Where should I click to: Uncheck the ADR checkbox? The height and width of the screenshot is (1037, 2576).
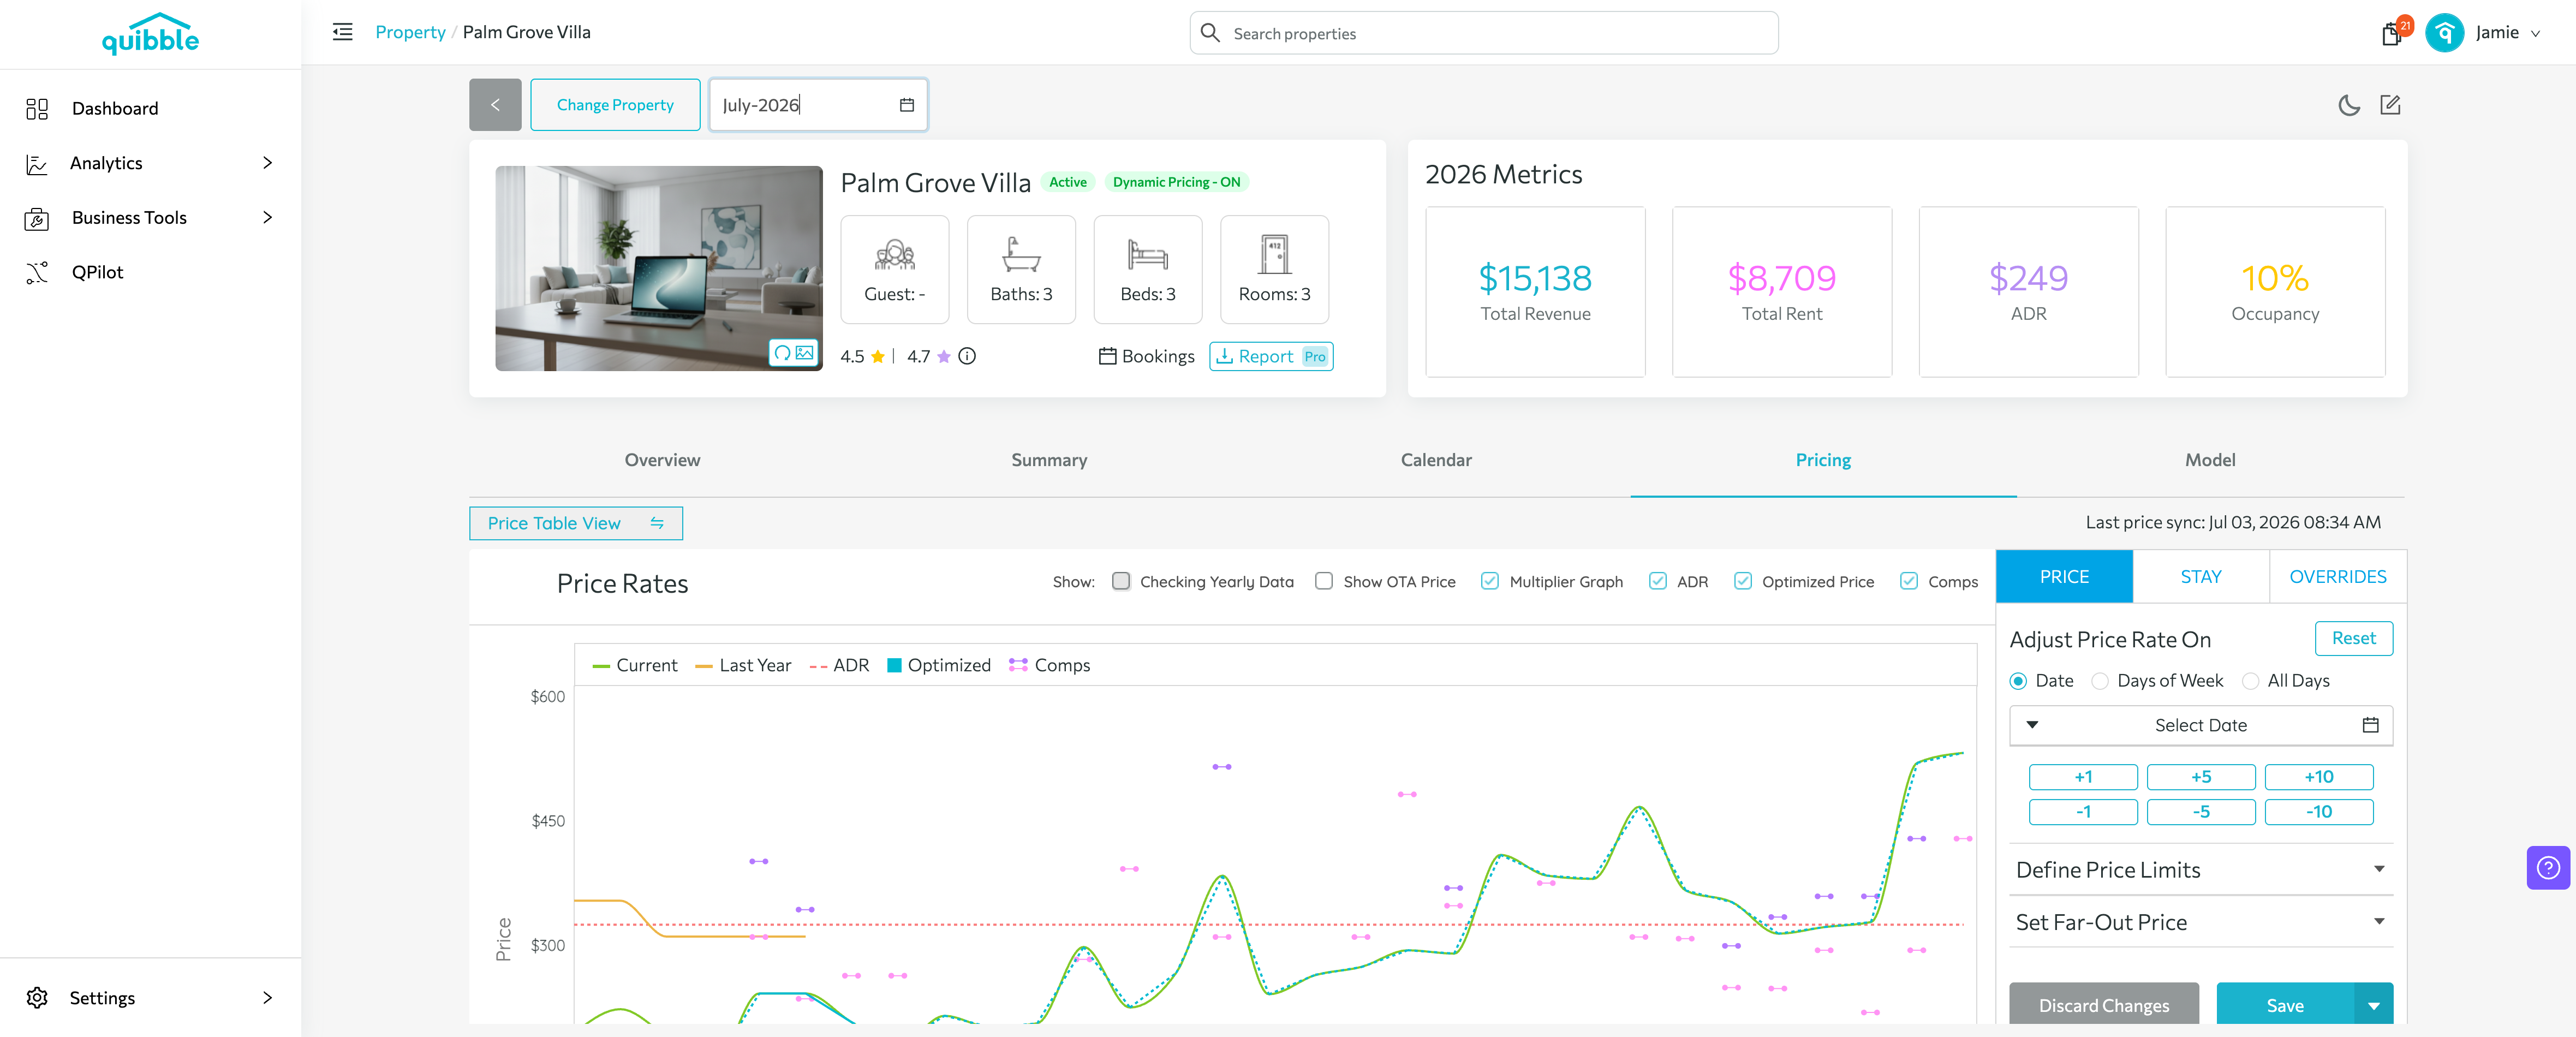pyautogui.click(x=1658, y=581)
